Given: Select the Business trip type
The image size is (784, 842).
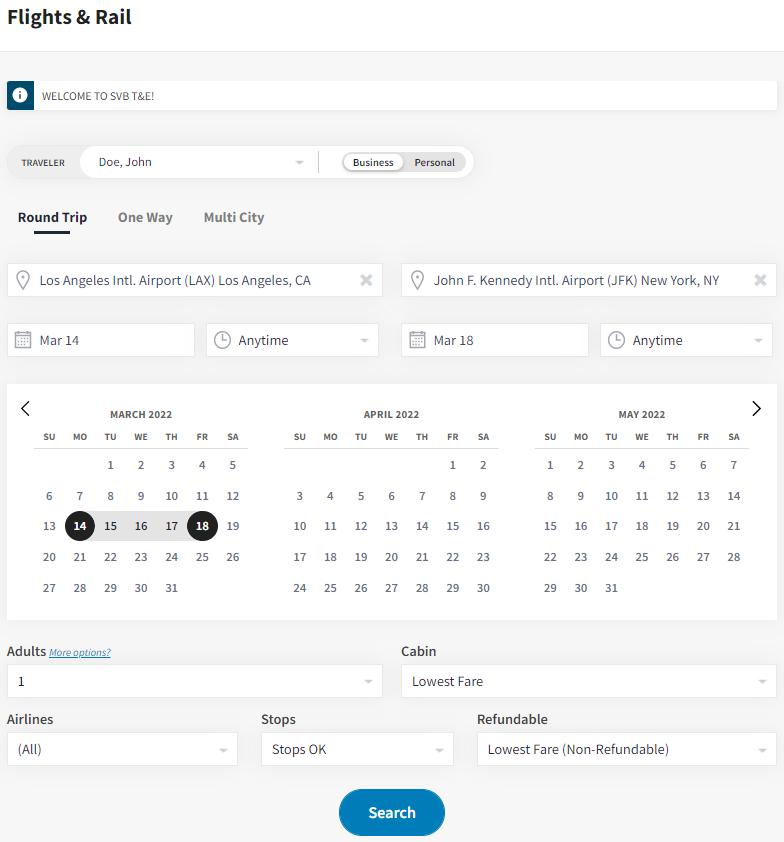Looking at the screenshot, I should [373, 162].
